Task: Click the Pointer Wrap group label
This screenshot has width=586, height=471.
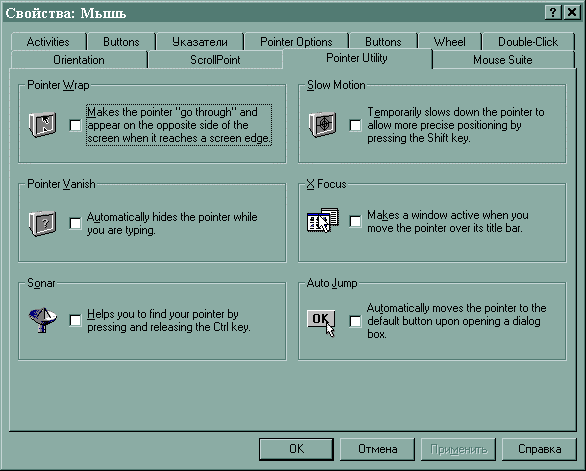Action: pyautogui.click(x=58, y=85)
